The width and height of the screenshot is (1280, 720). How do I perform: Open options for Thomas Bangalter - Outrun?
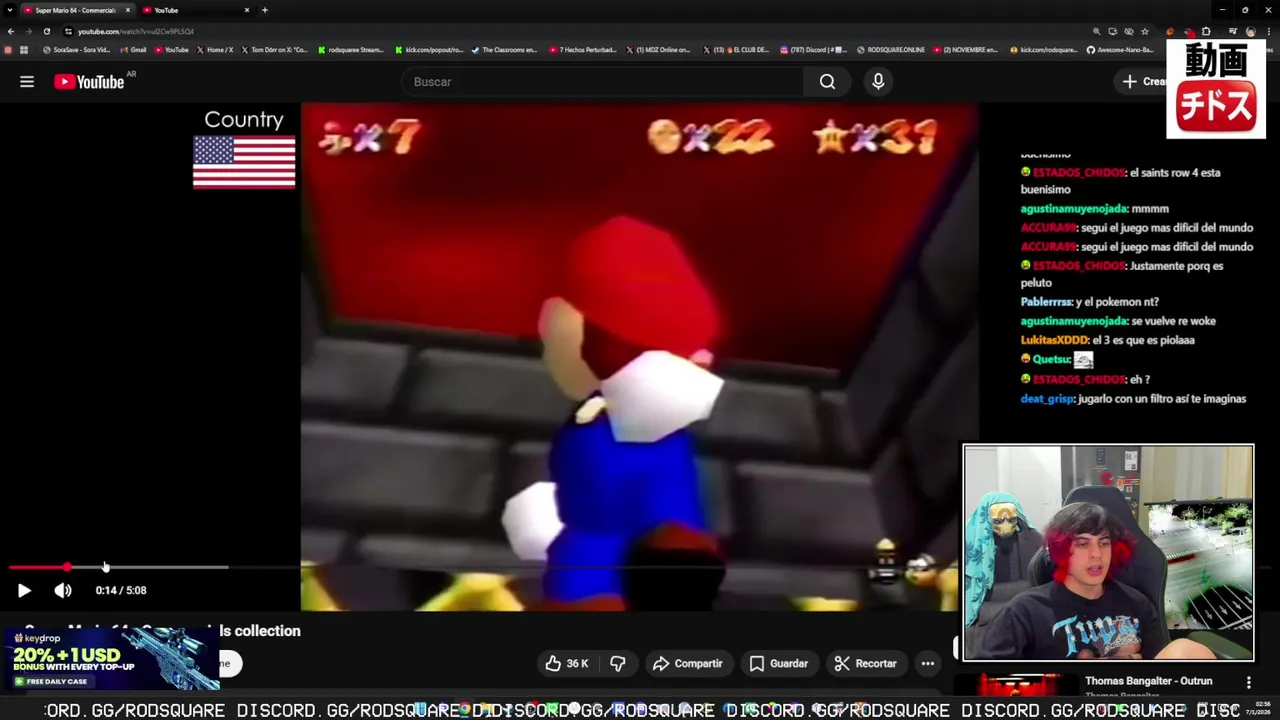coord(1248,682)
